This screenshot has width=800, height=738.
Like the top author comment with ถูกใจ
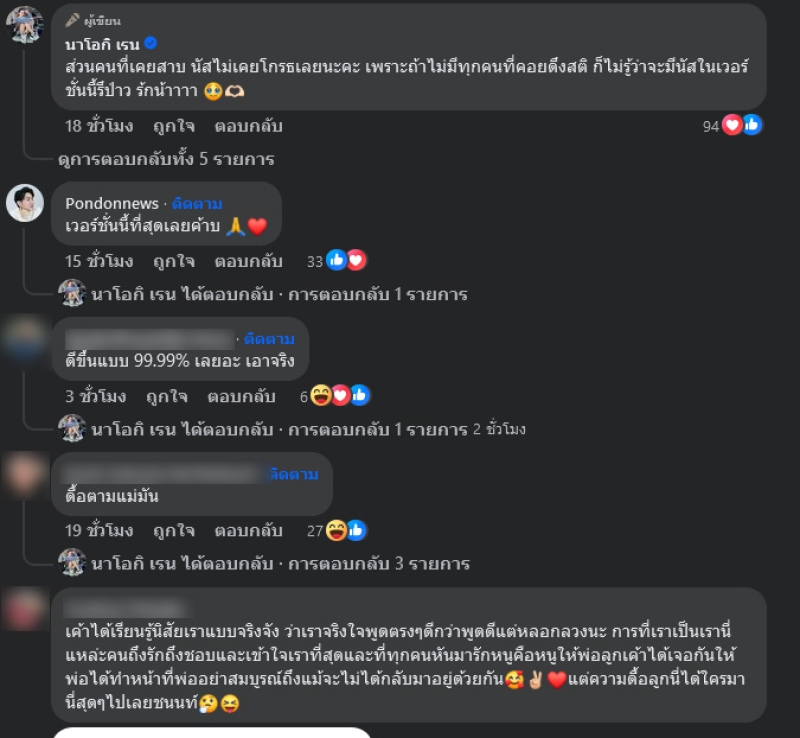[x=174, y=126]
